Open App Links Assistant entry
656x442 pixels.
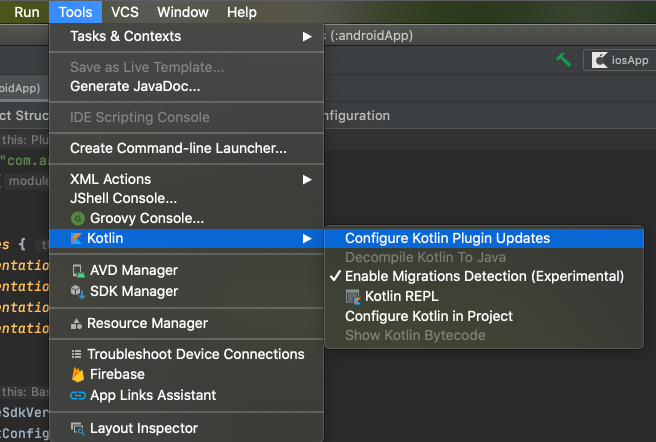point(187,396)
